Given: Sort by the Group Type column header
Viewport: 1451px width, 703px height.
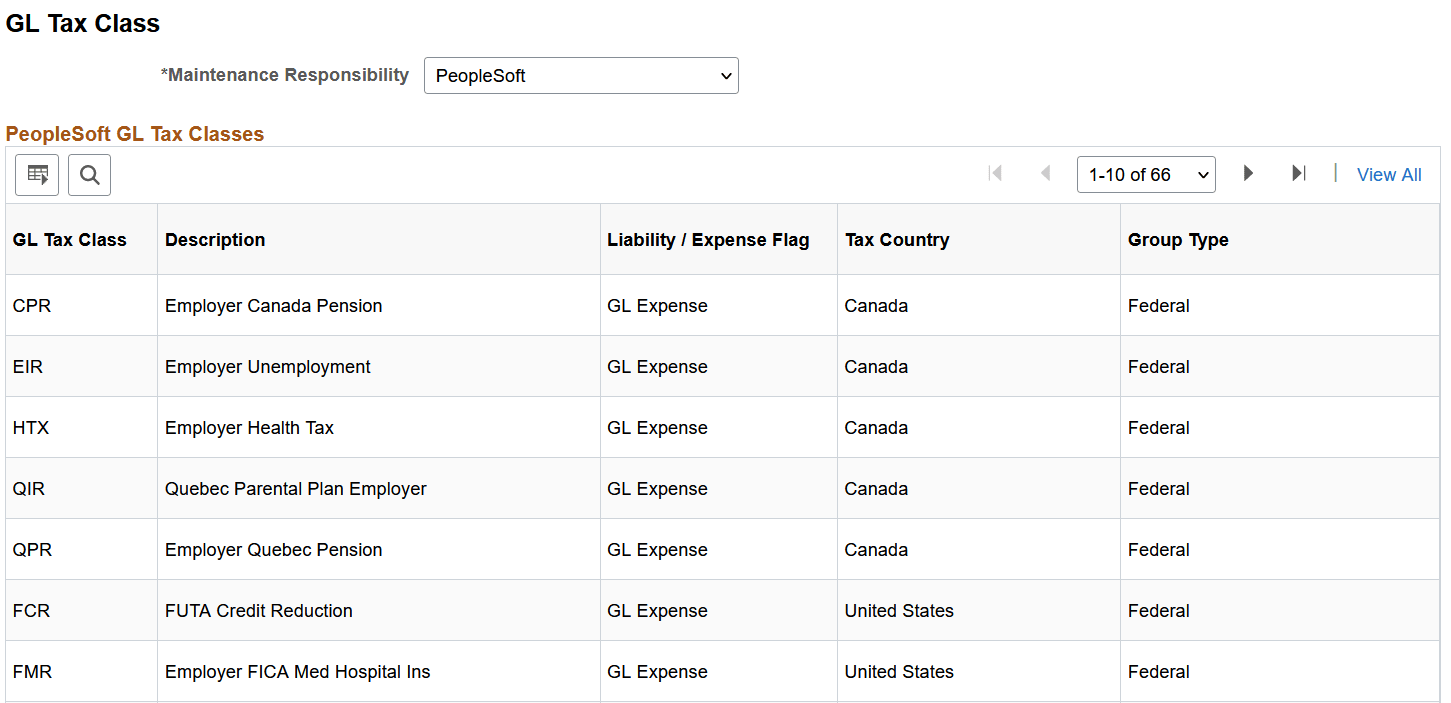Looking at the screenshot, I should [x=1178, y=239].
